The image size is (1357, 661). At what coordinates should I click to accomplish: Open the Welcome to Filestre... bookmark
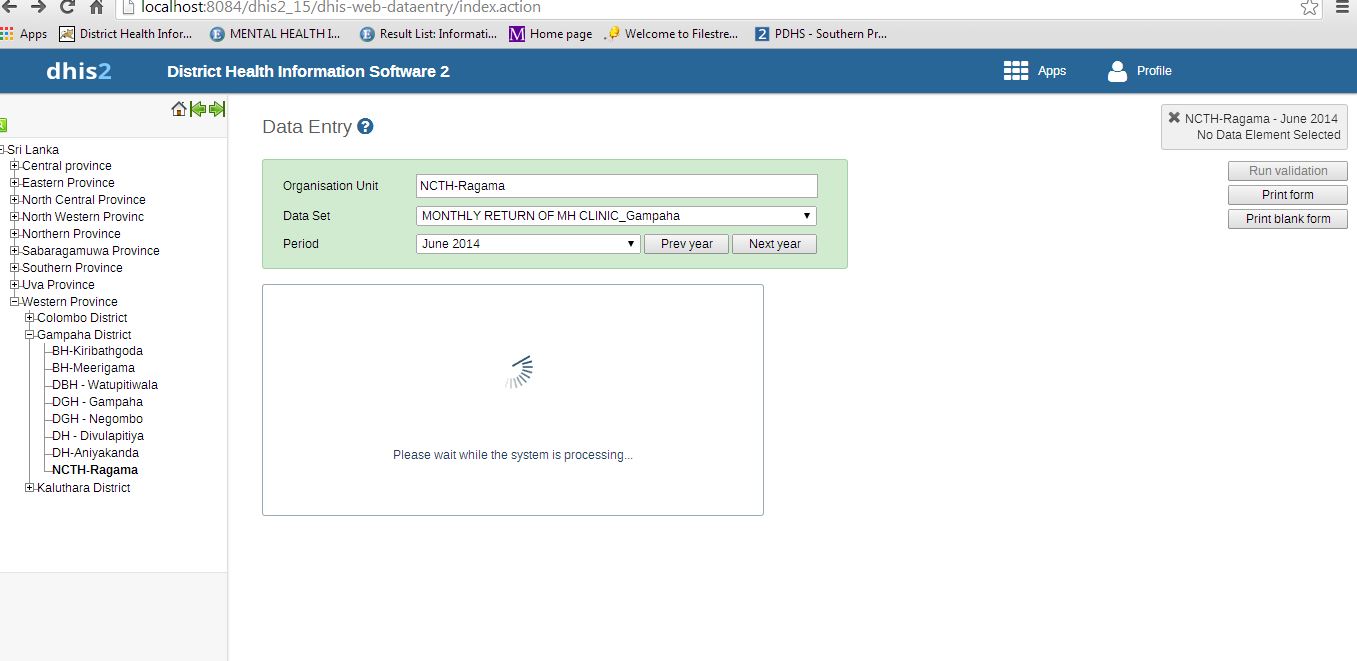(x=672, y=34)
